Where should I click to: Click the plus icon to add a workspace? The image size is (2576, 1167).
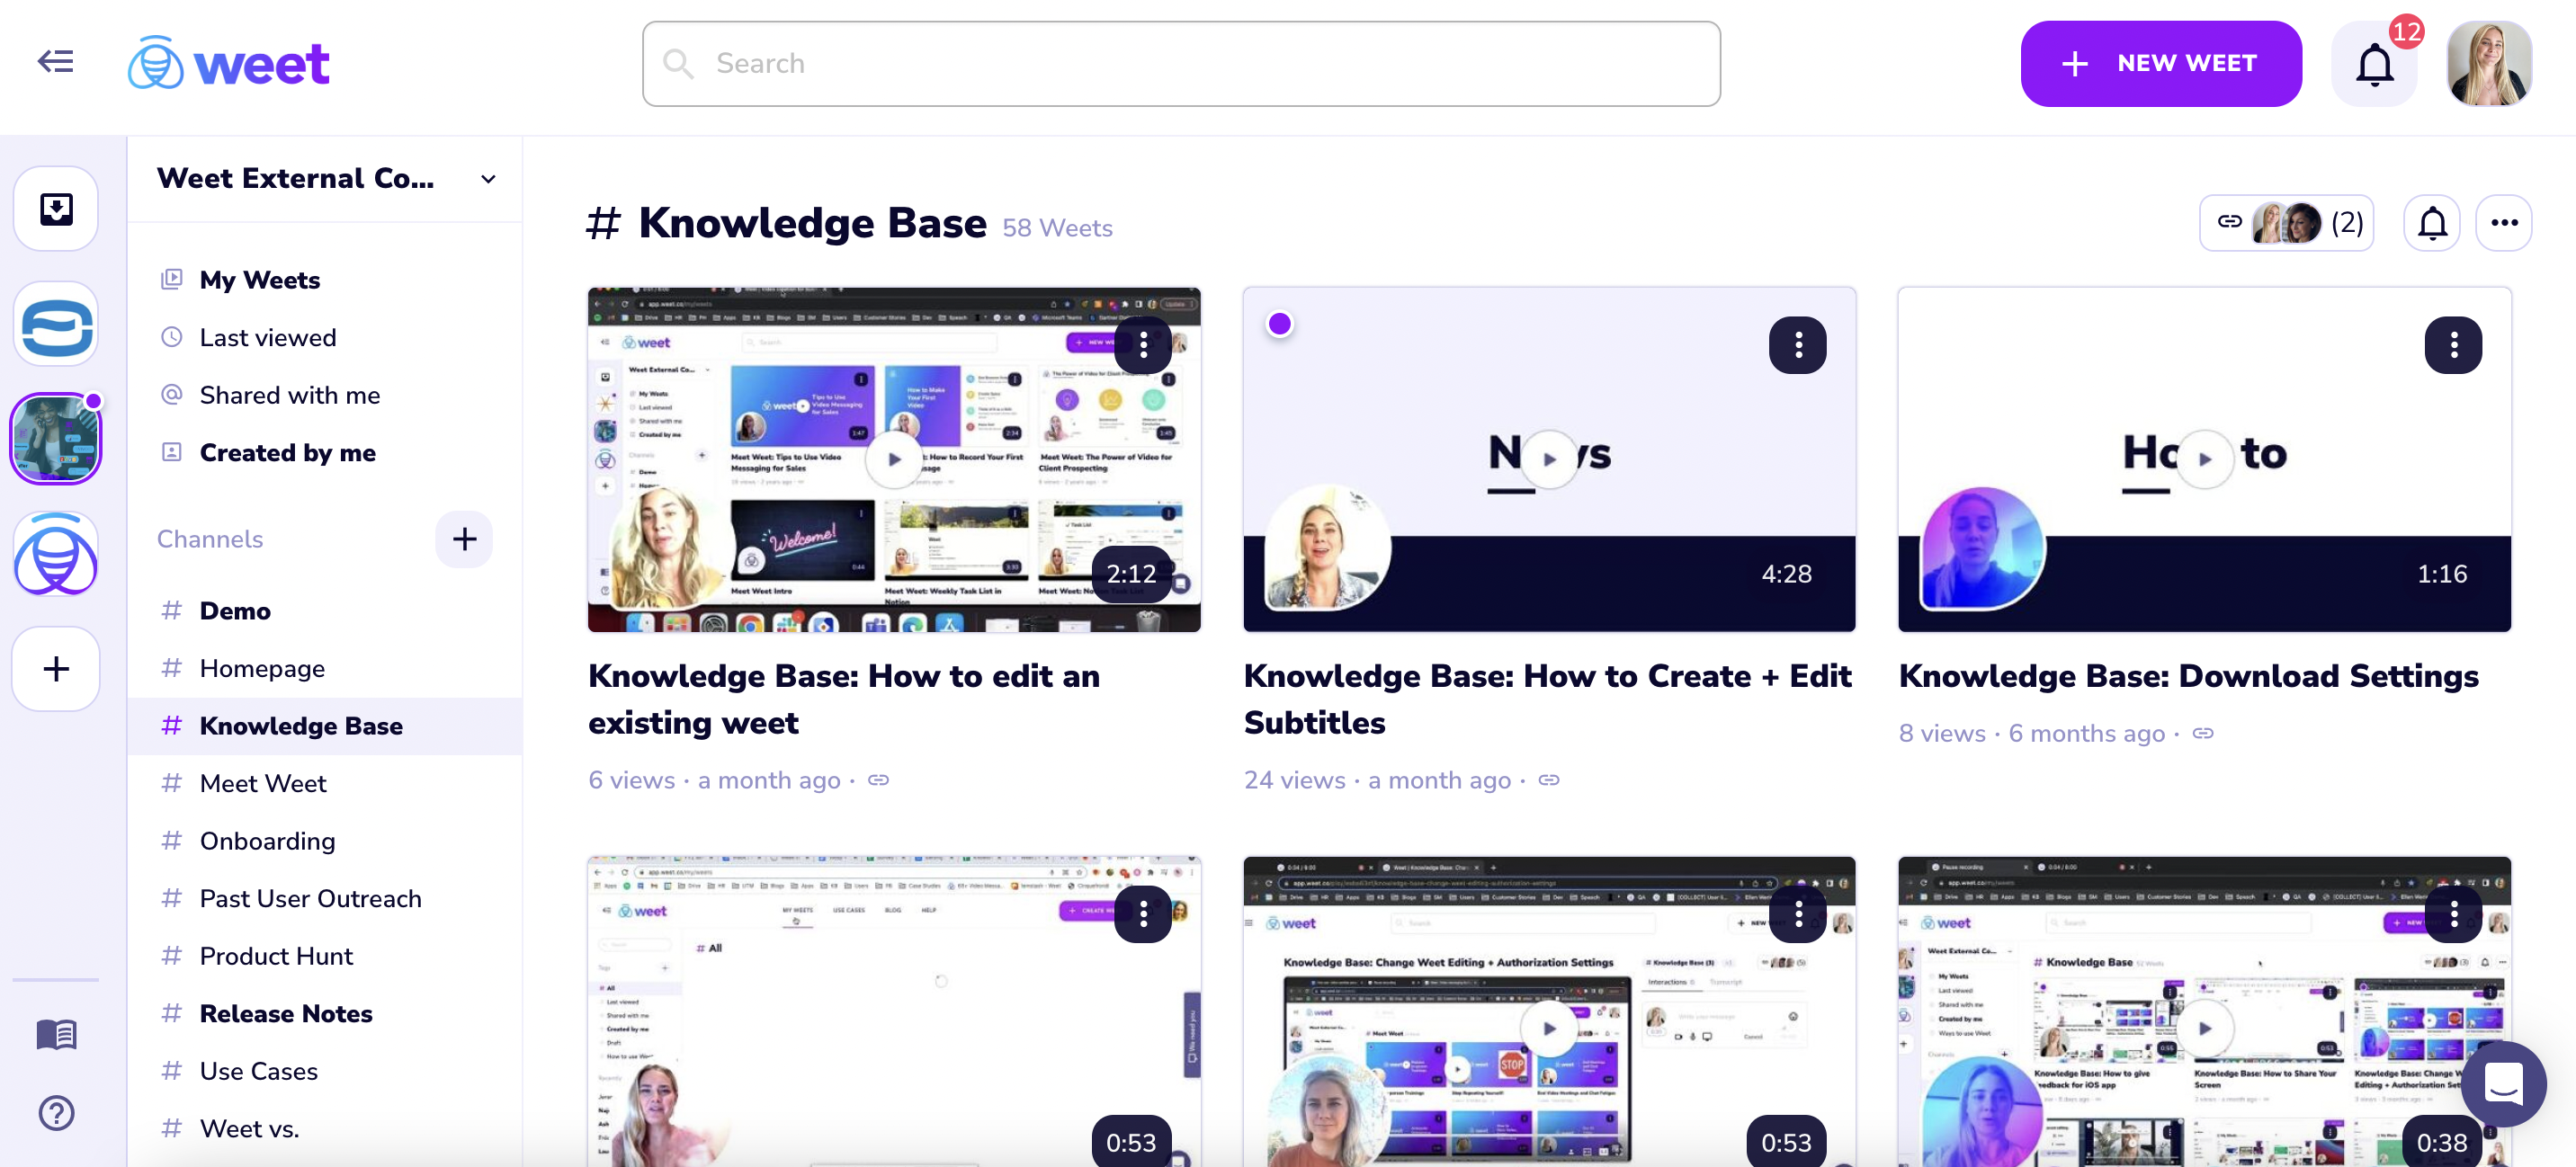(55, 668)
